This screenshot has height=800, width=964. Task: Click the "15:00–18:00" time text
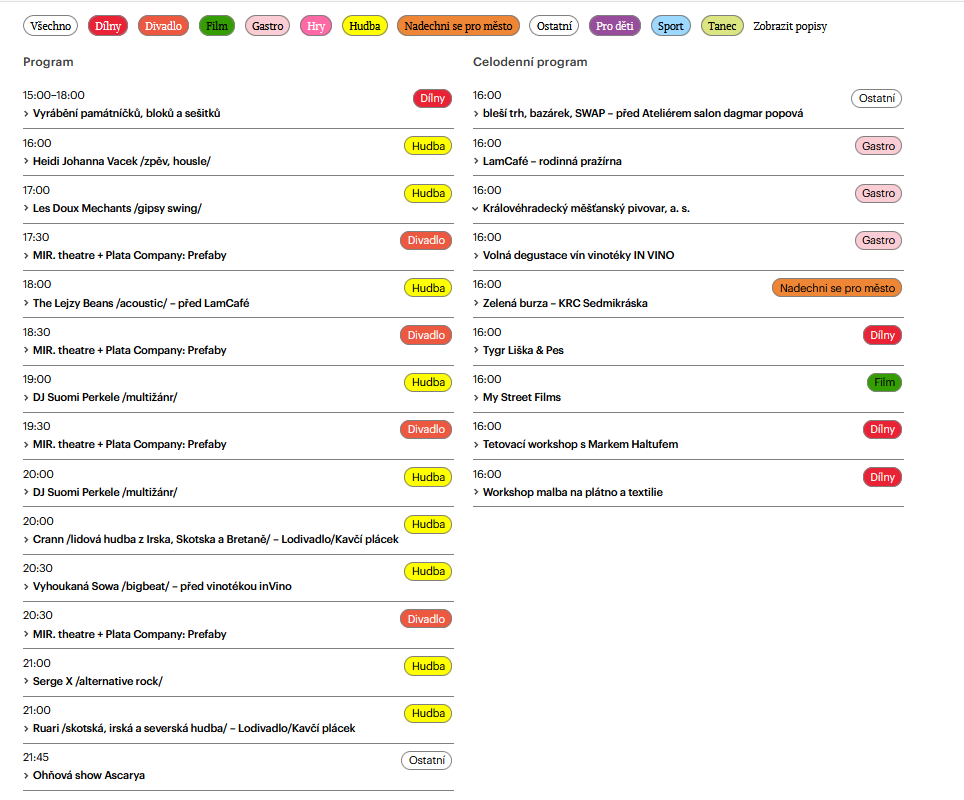coord(53,95)
